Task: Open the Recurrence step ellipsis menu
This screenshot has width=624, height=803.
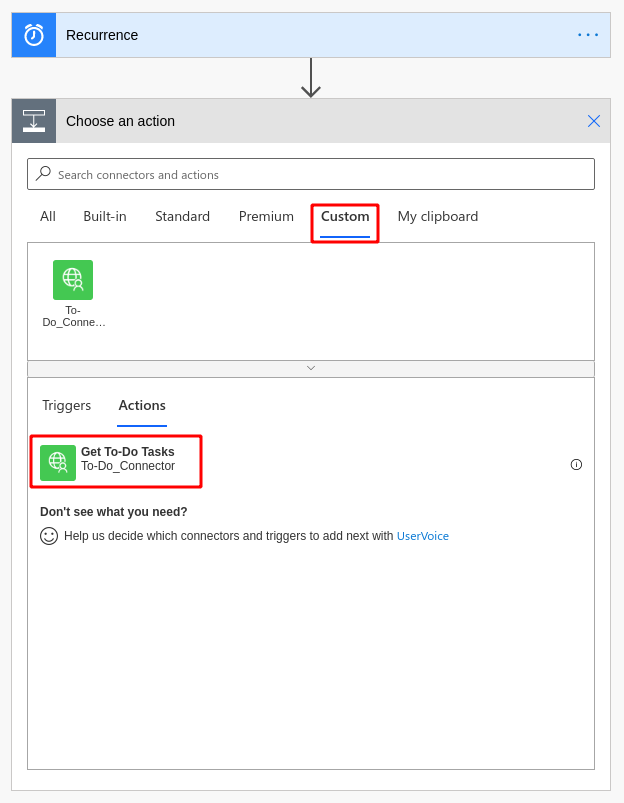Action: tap(588, 35)
